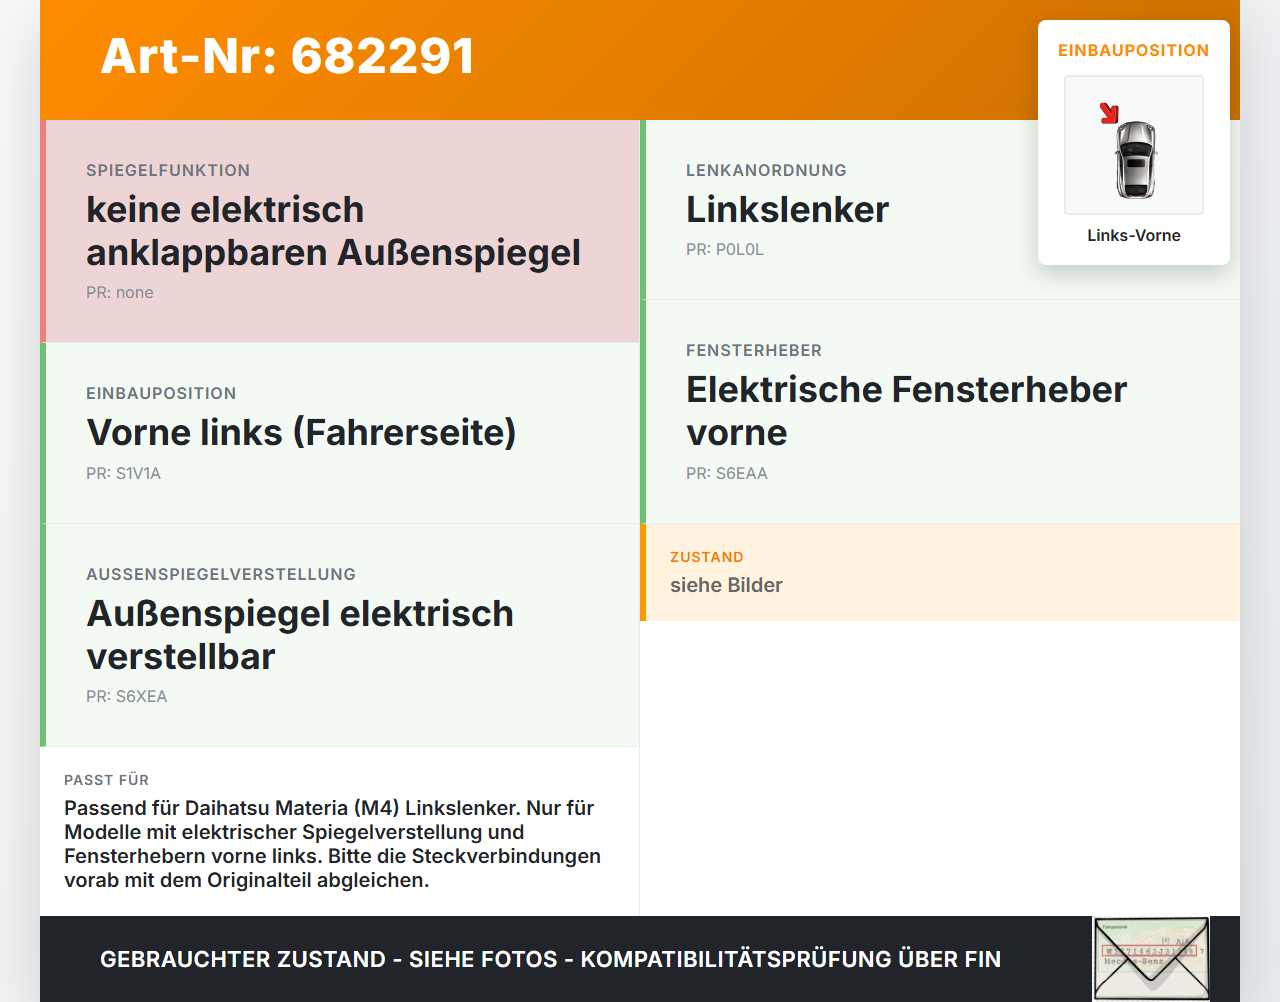Click the Links-Vorne caption
1280x1002 pixels.
tap(1134, 235)
